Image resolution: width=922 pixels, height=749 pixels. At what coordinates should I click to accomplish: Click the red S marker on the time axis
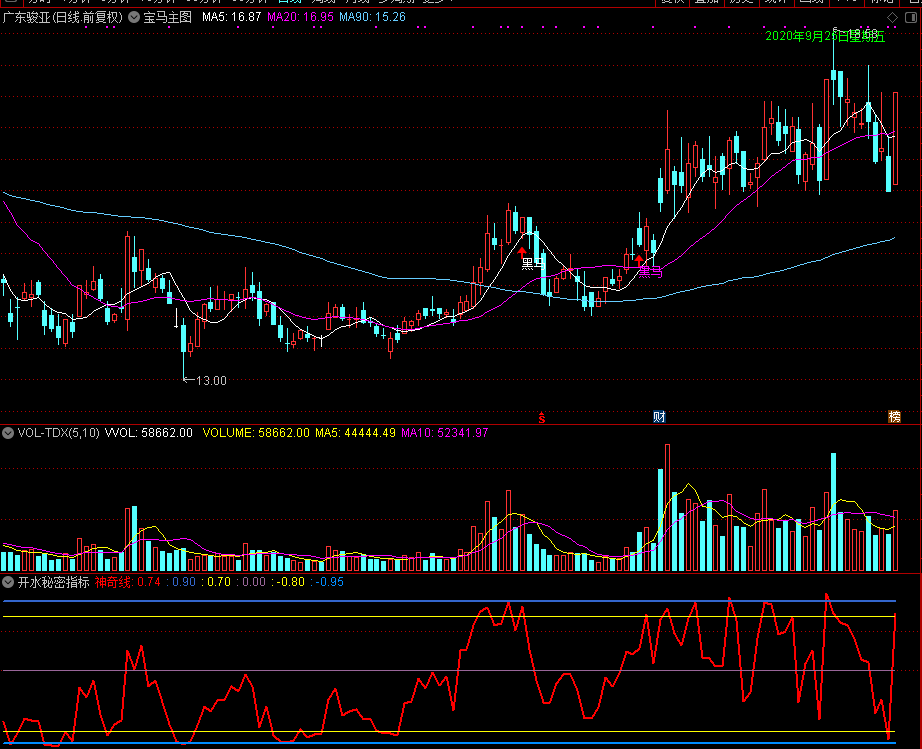pyautogui.click(x=542, y=416)
